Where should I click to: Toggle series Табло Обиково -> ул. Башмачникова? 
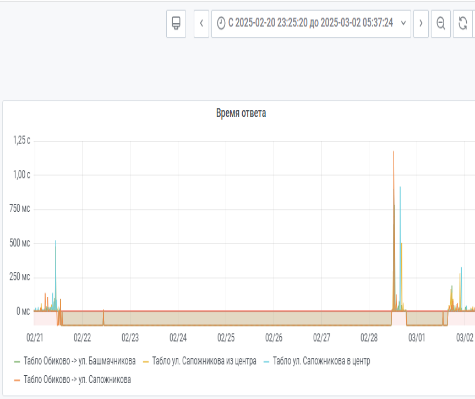point(79,361)
